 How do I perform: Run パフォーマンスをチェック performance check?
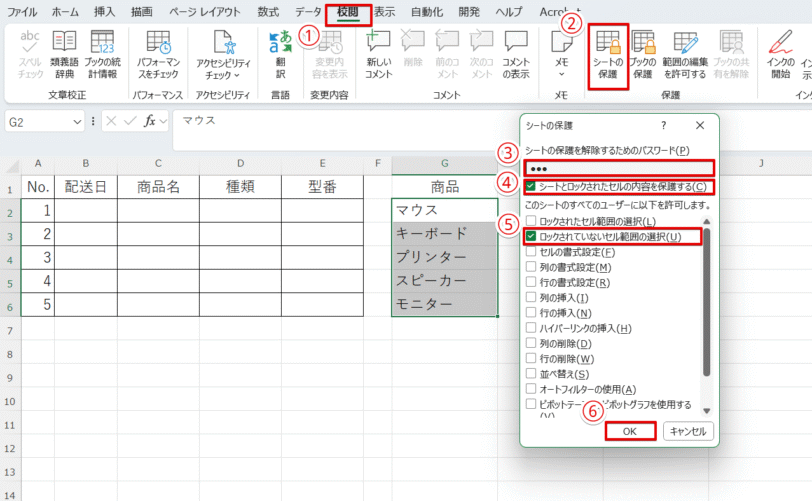pos(158,54)
